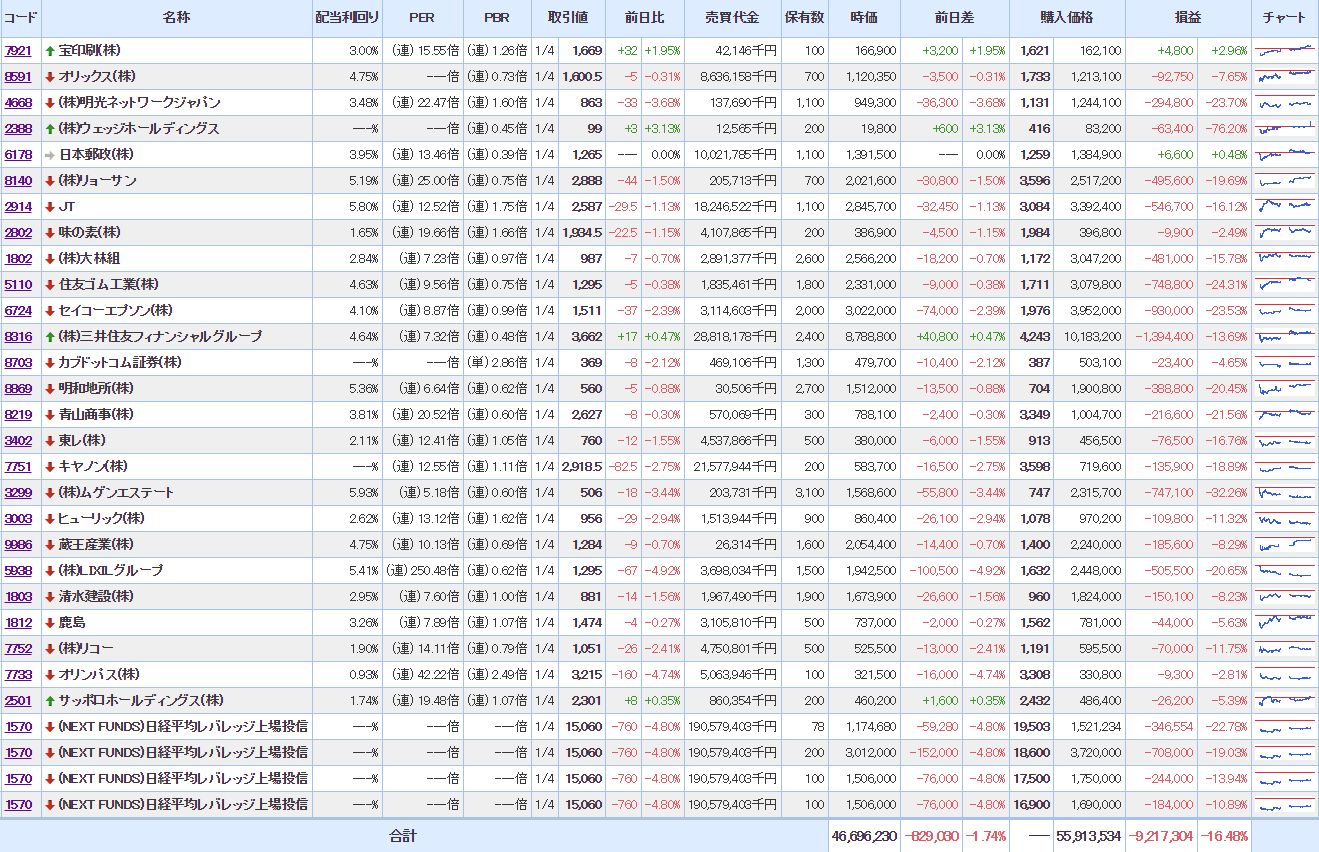Open the stock code link 7921

point(18,50)
